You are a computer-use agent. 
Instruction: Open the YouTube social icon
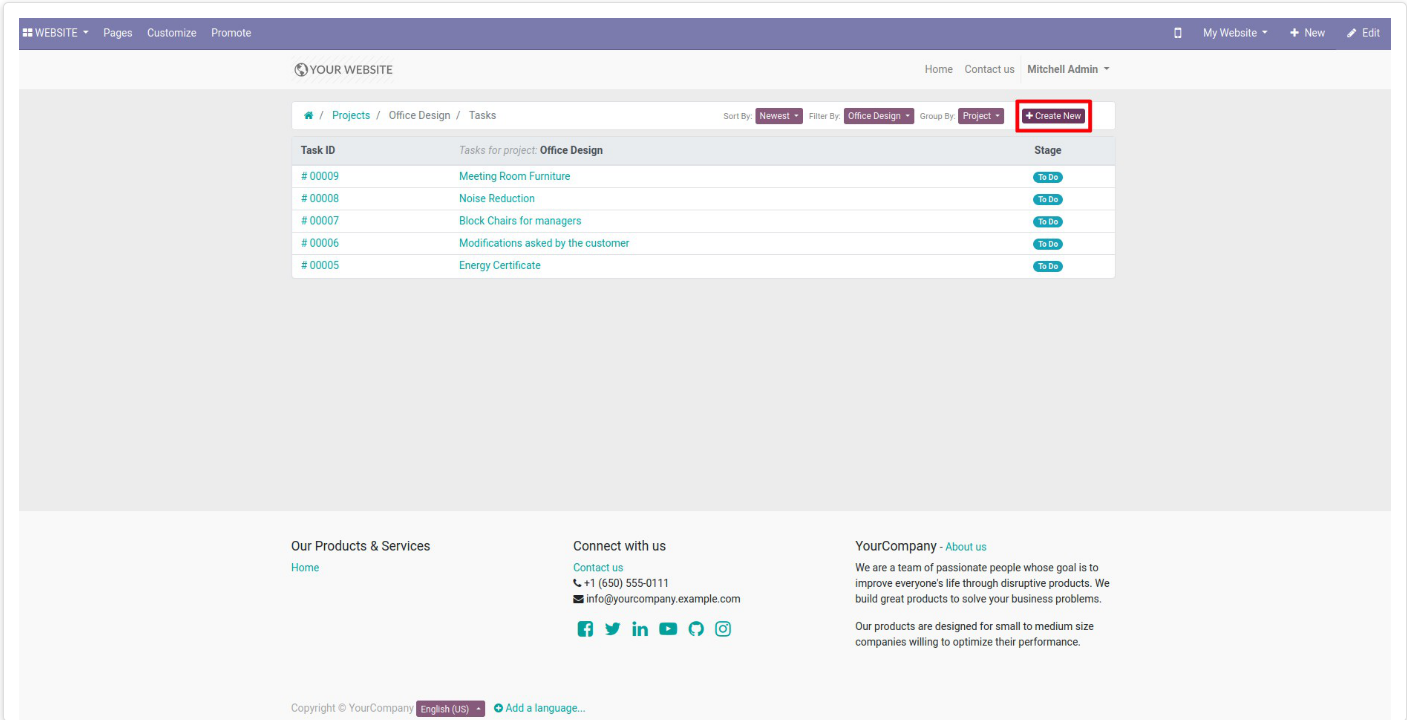(x=668, y=629)
